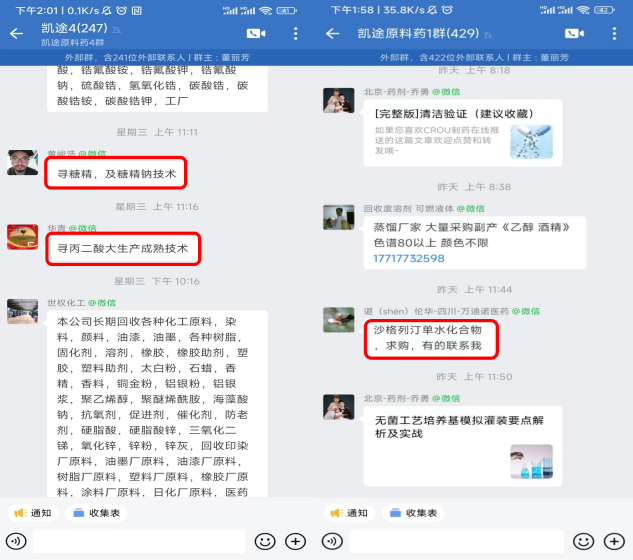Image resolution: width=633 pixels, height=560 pixels.
Task: Open emoji picker in right chat
Action: pos(583,541)
